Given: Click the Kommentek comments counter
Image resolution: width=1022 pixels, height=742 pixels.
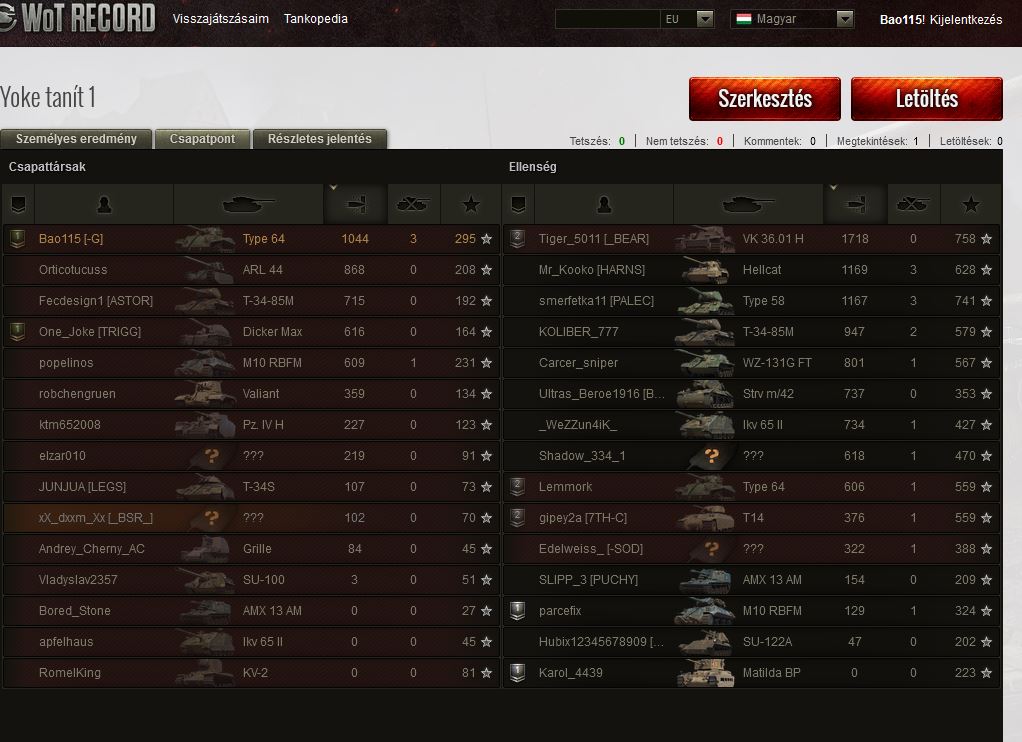Looking at the screenshot, I should click(780, 141).
